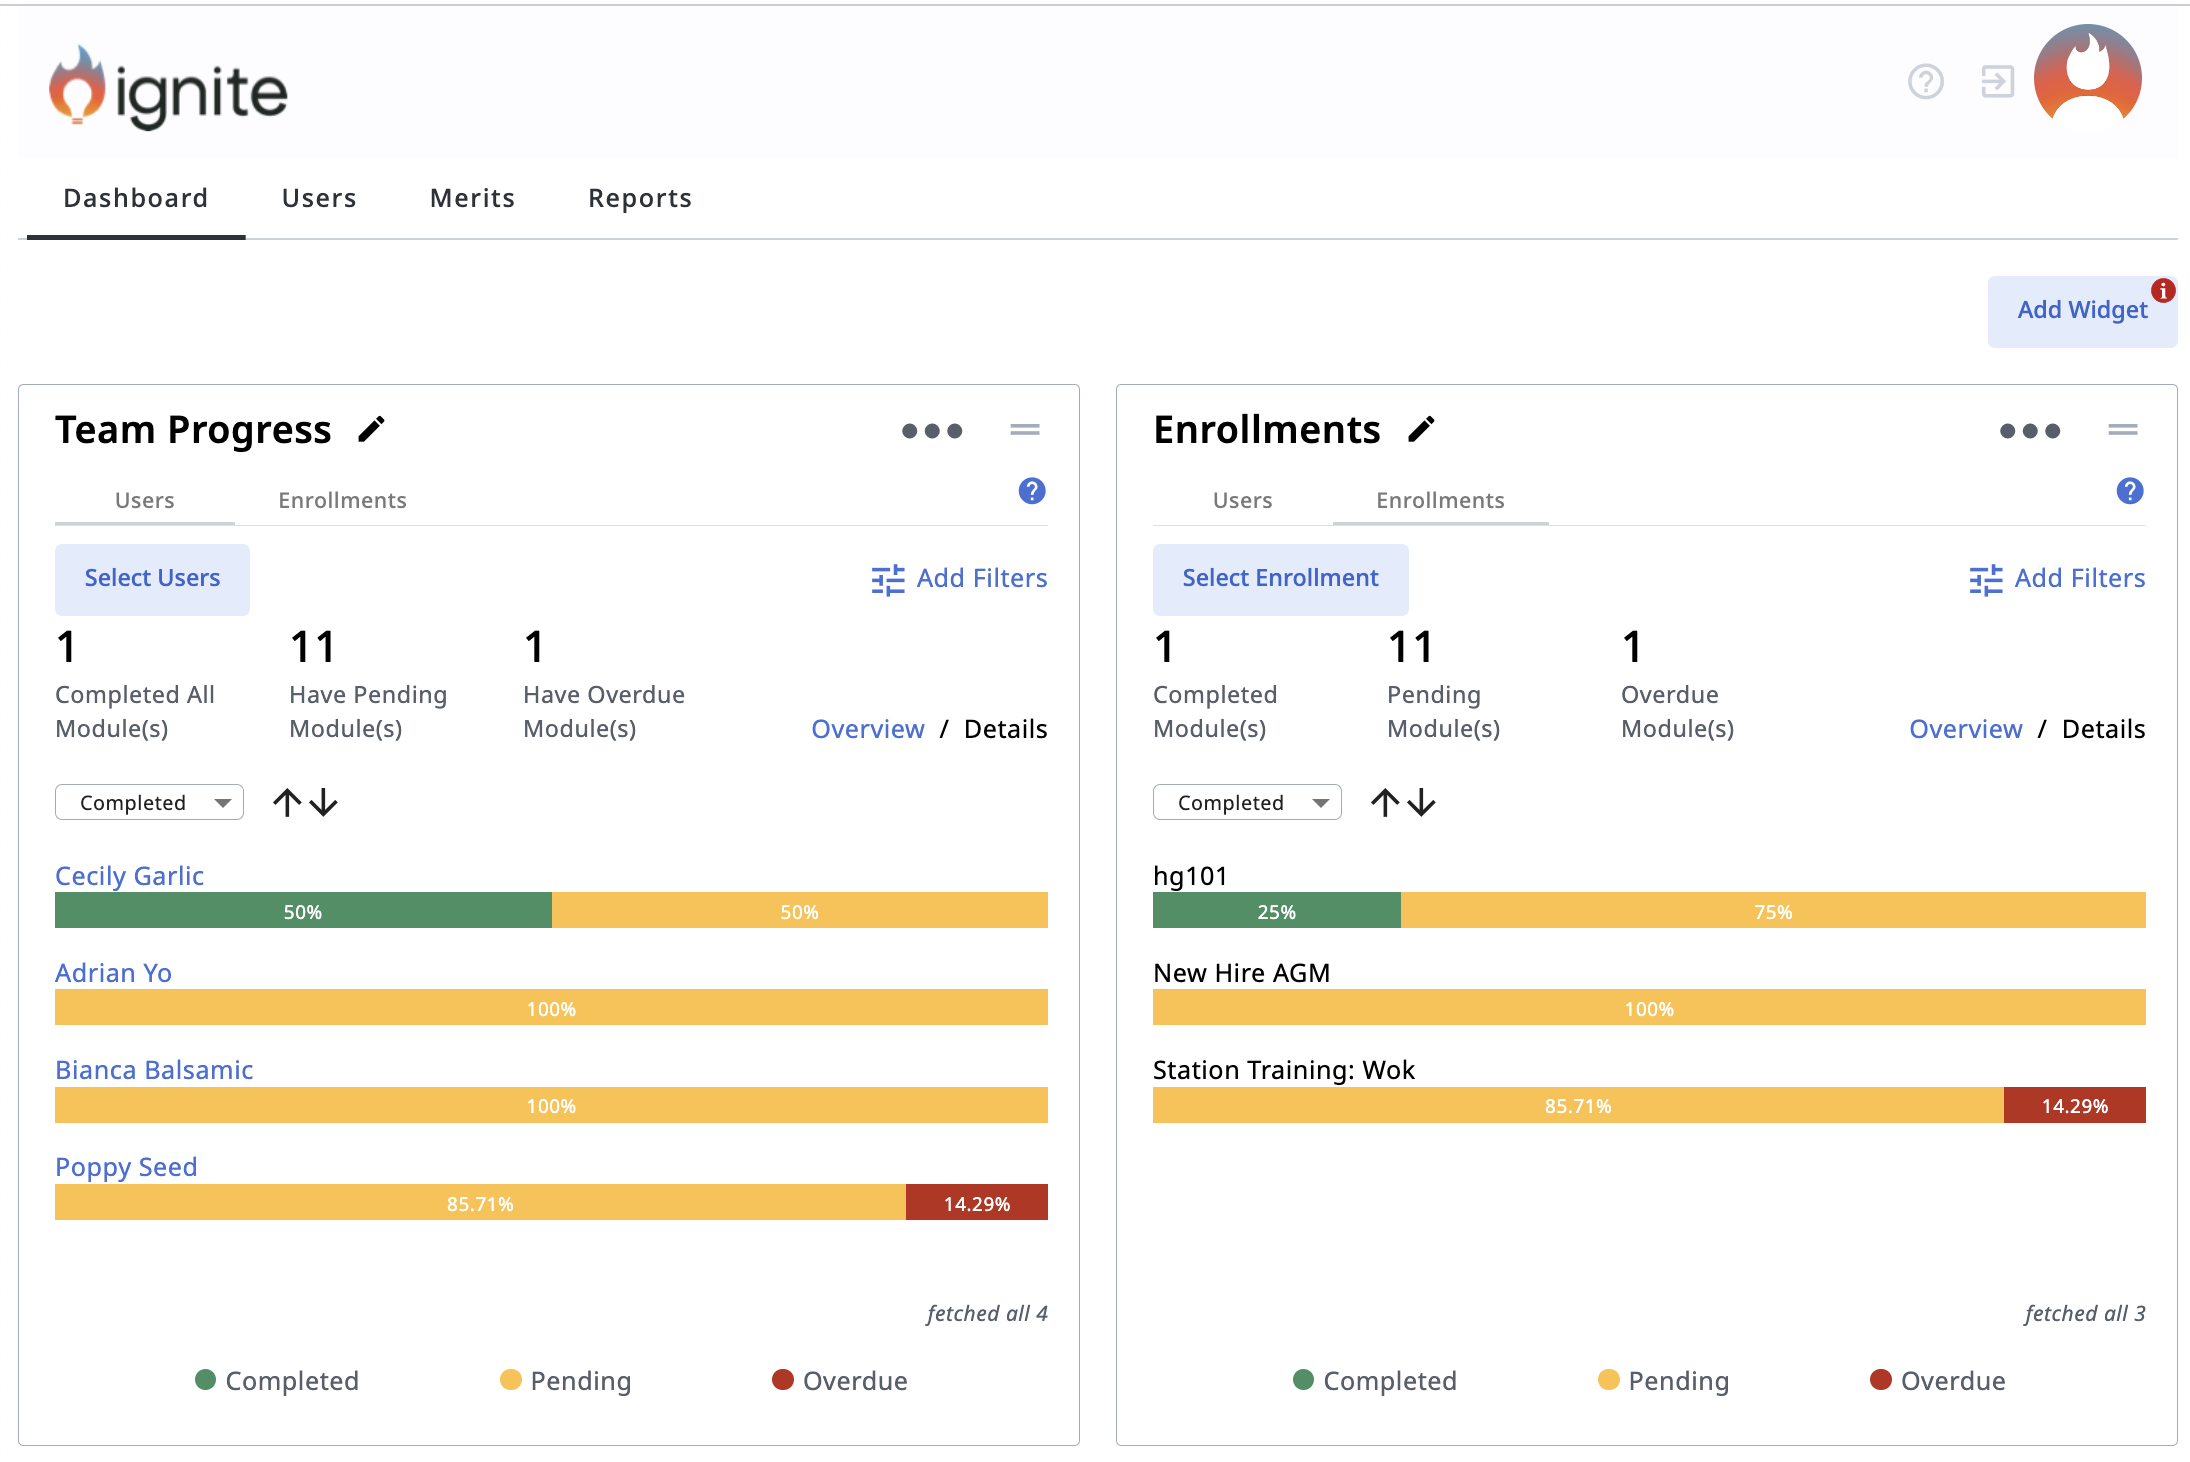Image resolution: width=2190 pixels, height=1462 pixels.
Task: Click the help question mark in header
Action: tap(1925, 82)
